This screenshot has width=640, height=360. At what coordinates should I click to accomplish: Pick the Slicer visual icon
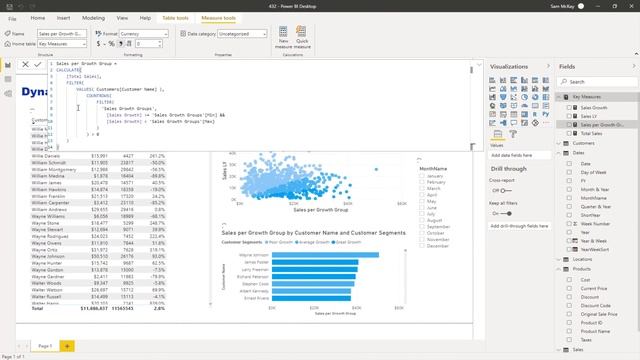point(503,114)
